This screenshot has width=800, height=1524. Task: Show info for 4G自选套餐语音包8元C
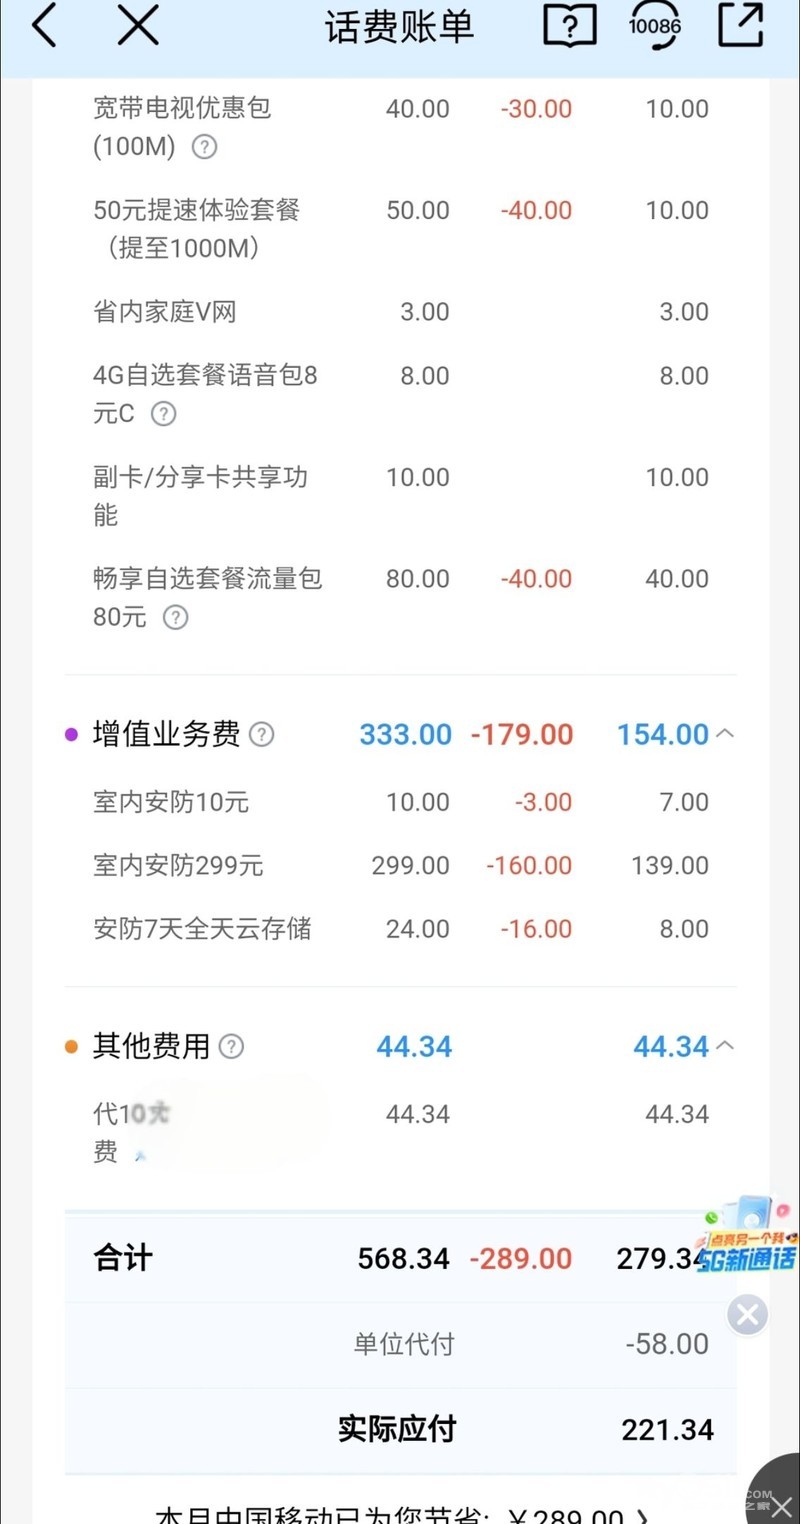(x=163, y=414)
